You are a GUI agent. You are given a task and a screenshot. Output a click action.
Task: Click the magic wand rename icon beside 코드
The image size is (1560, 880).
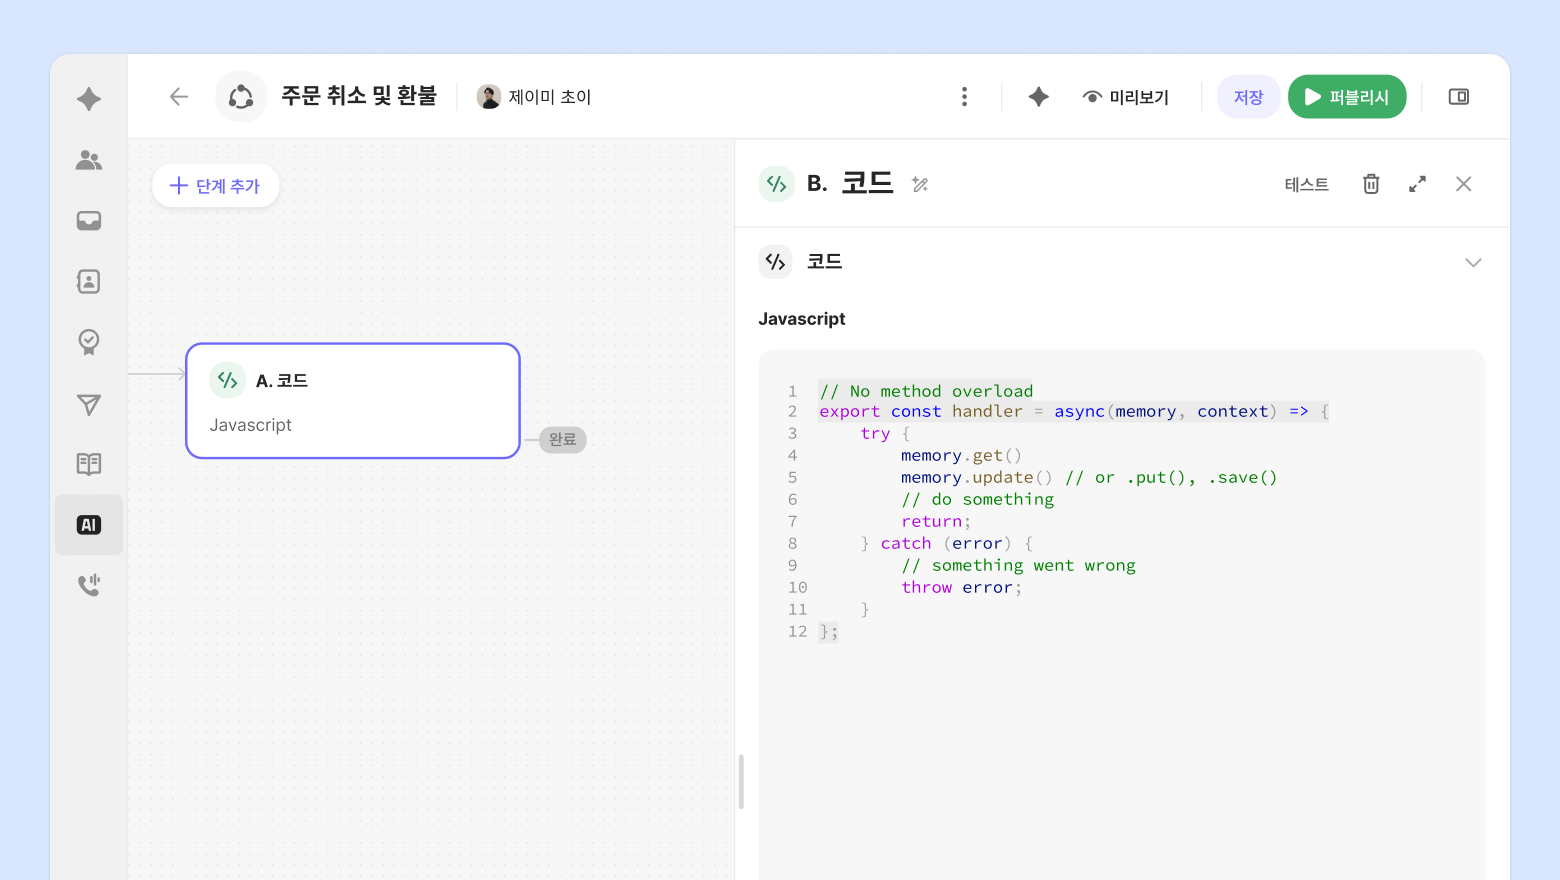tap(920, 184)
